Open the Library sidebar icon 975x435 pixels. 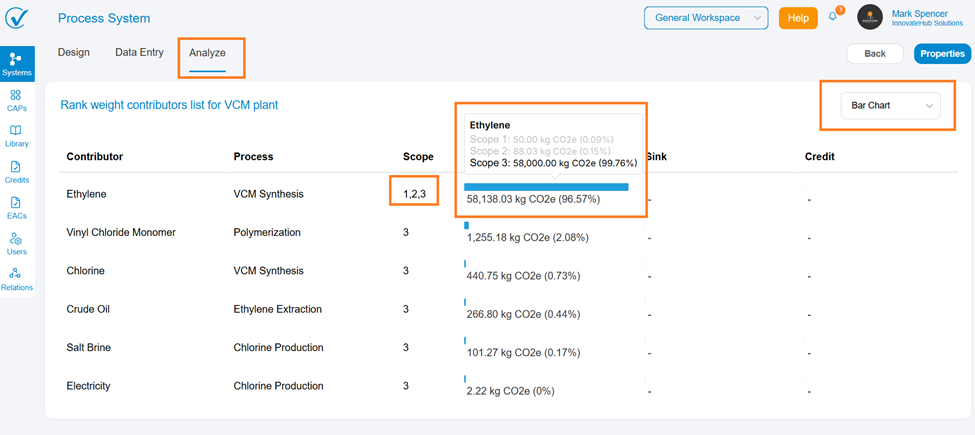tap(16, 136)
